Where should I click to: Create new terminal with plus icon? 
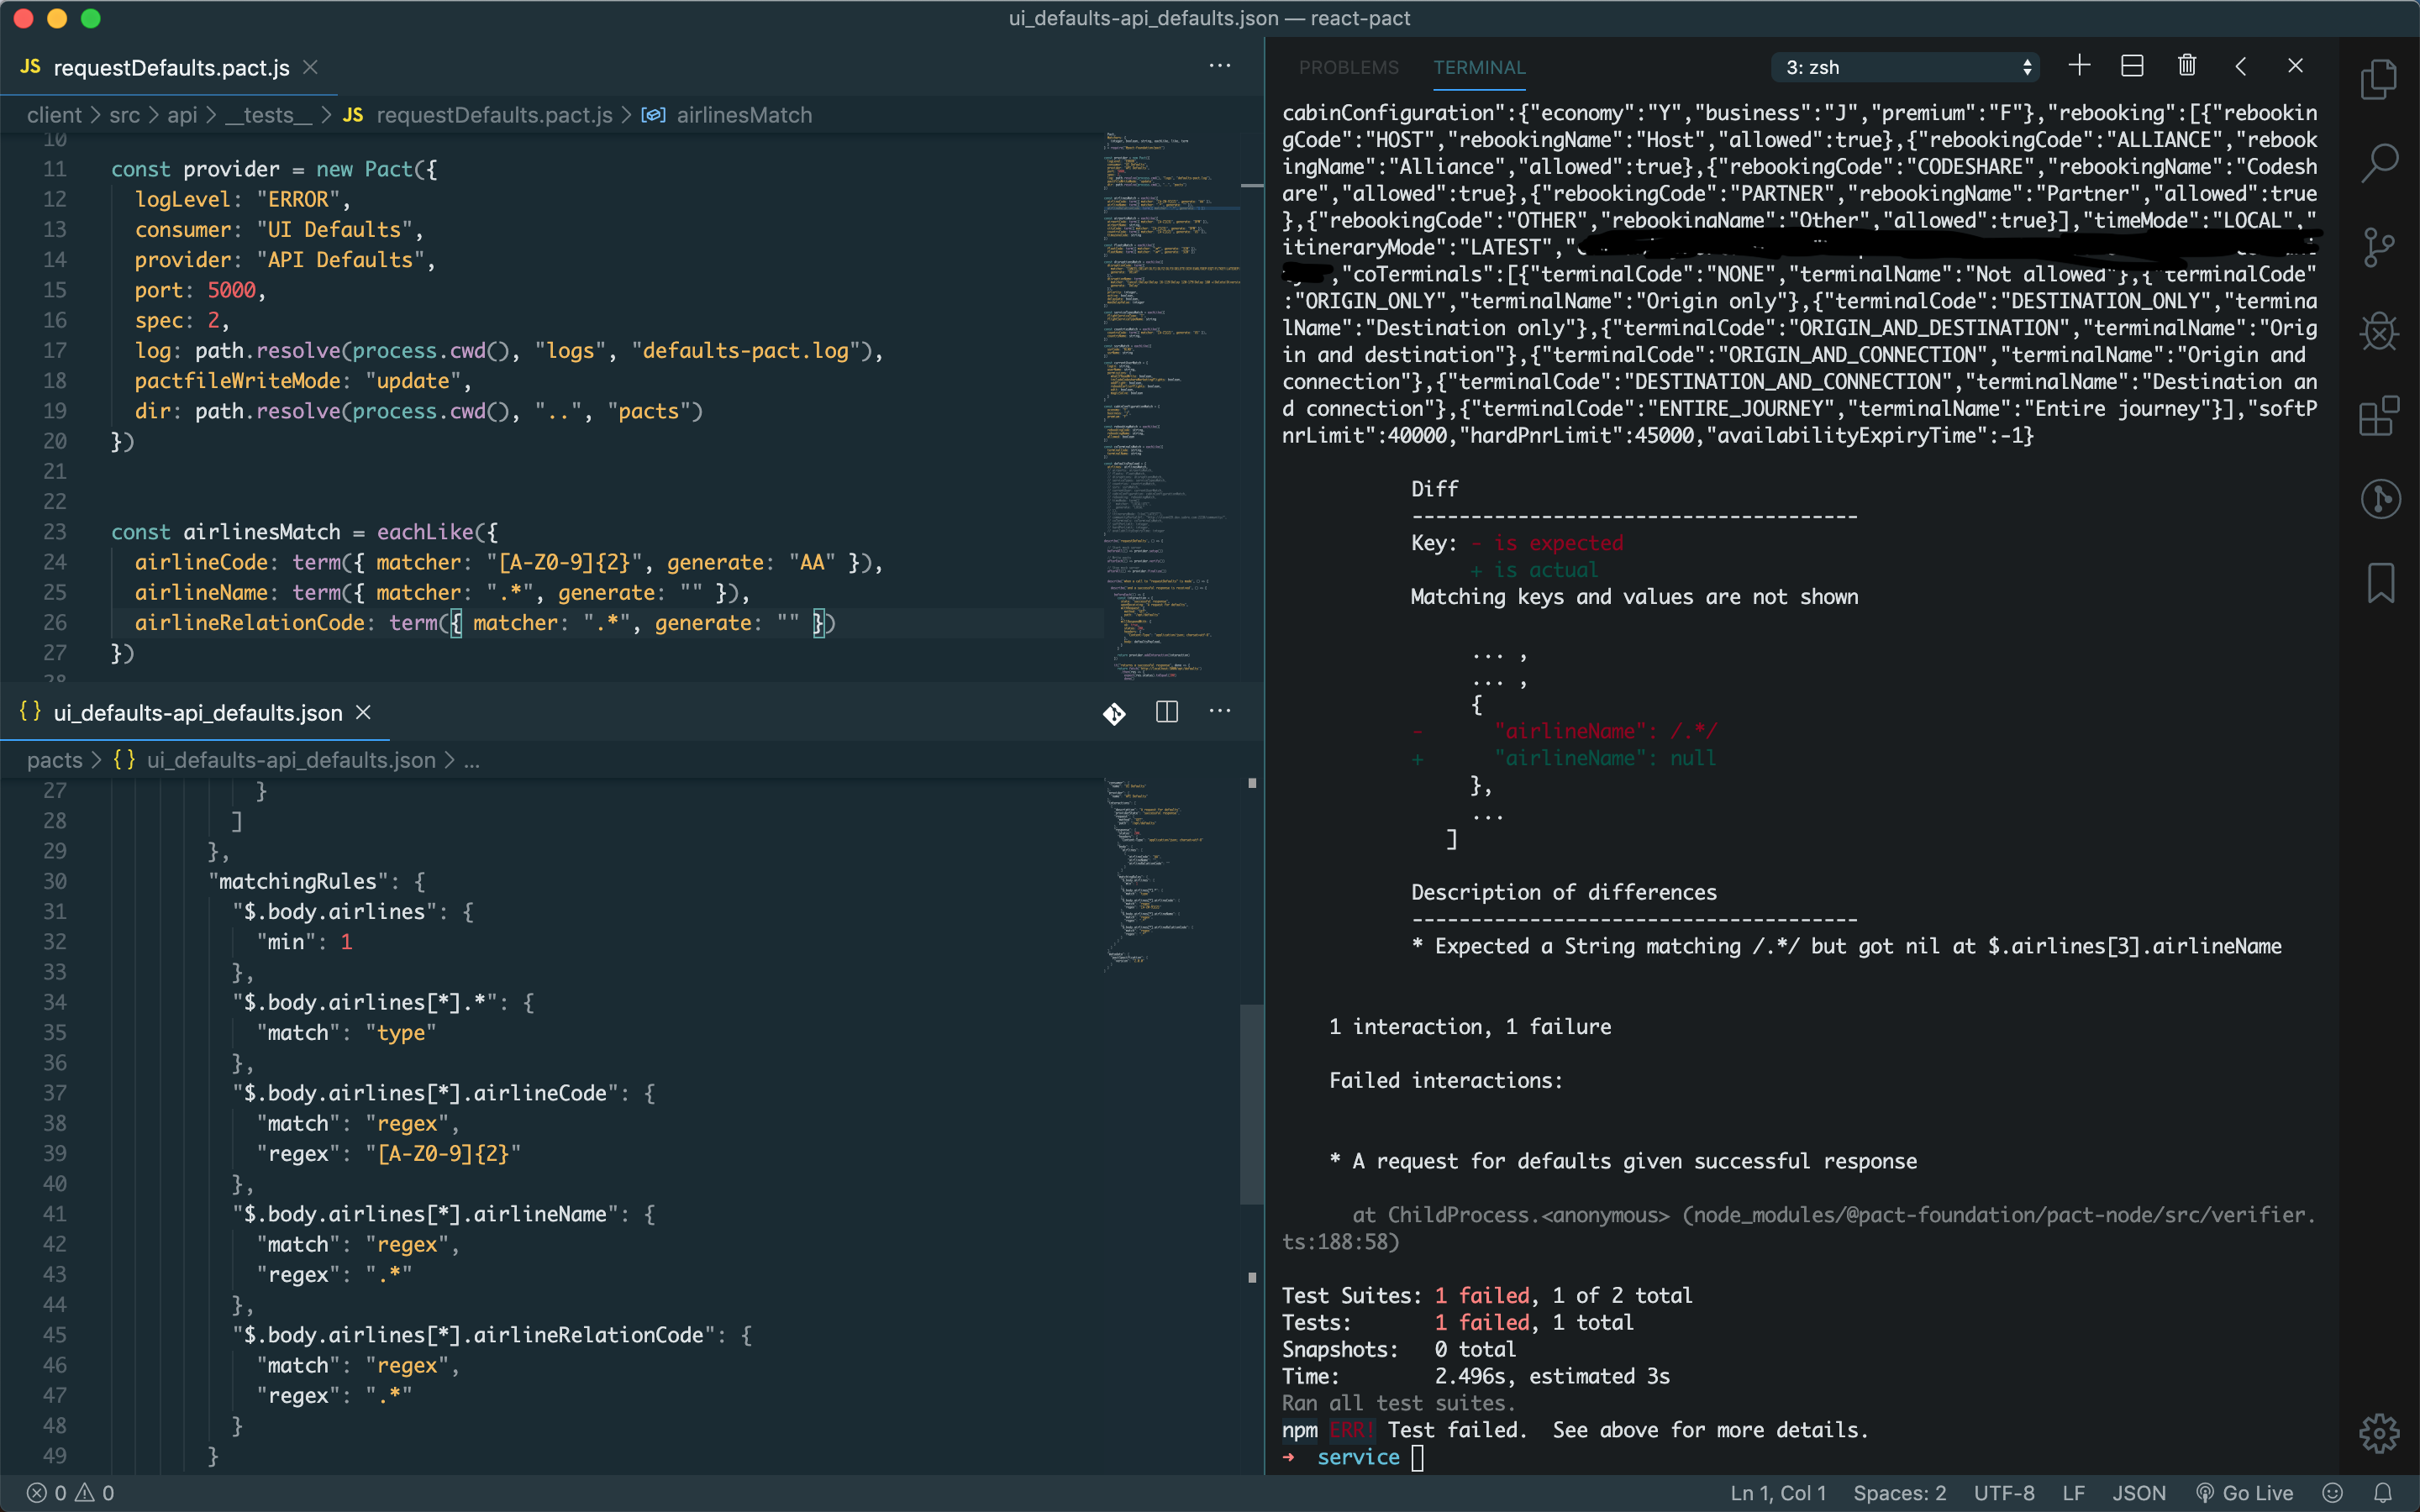pos(2079,66)
